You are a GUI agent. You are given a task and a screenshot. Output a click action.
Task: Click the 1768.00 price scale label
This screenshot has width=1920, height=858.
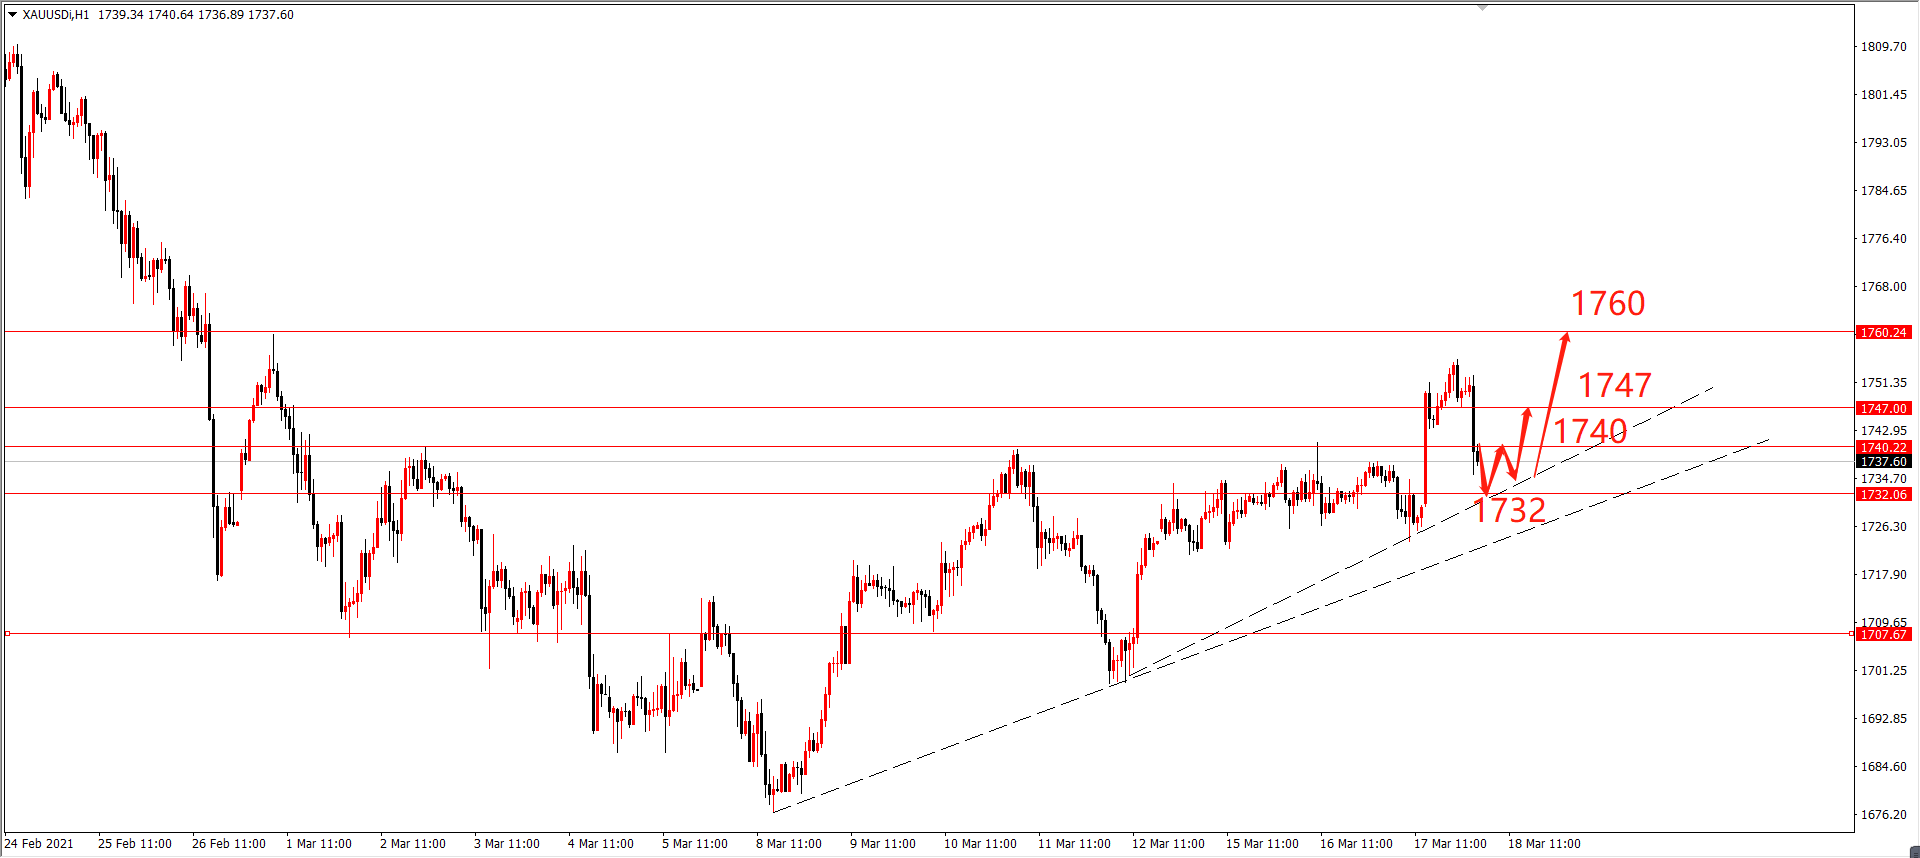tap(1883, 287)
